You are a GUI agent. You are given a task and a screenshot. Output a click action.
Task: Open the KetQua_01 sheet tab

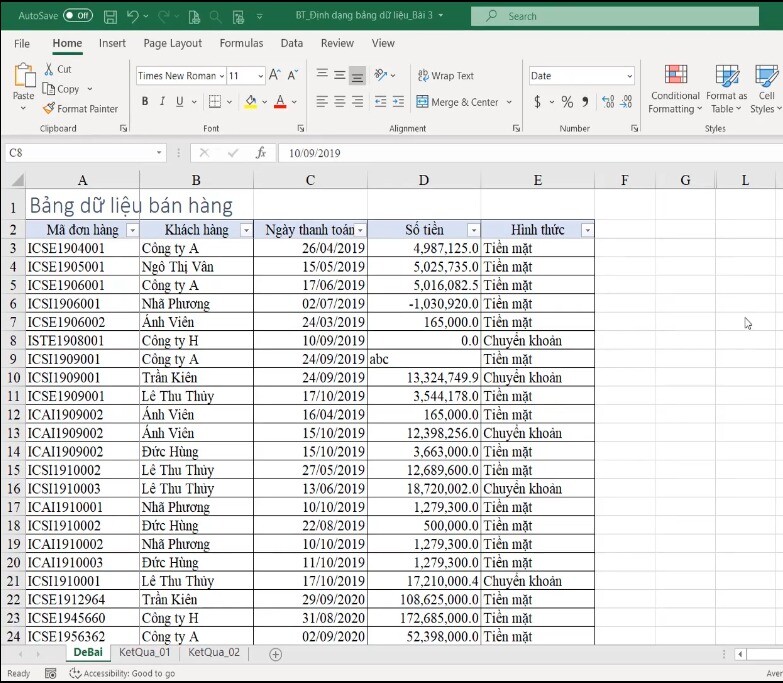click(x=144, y=653)
